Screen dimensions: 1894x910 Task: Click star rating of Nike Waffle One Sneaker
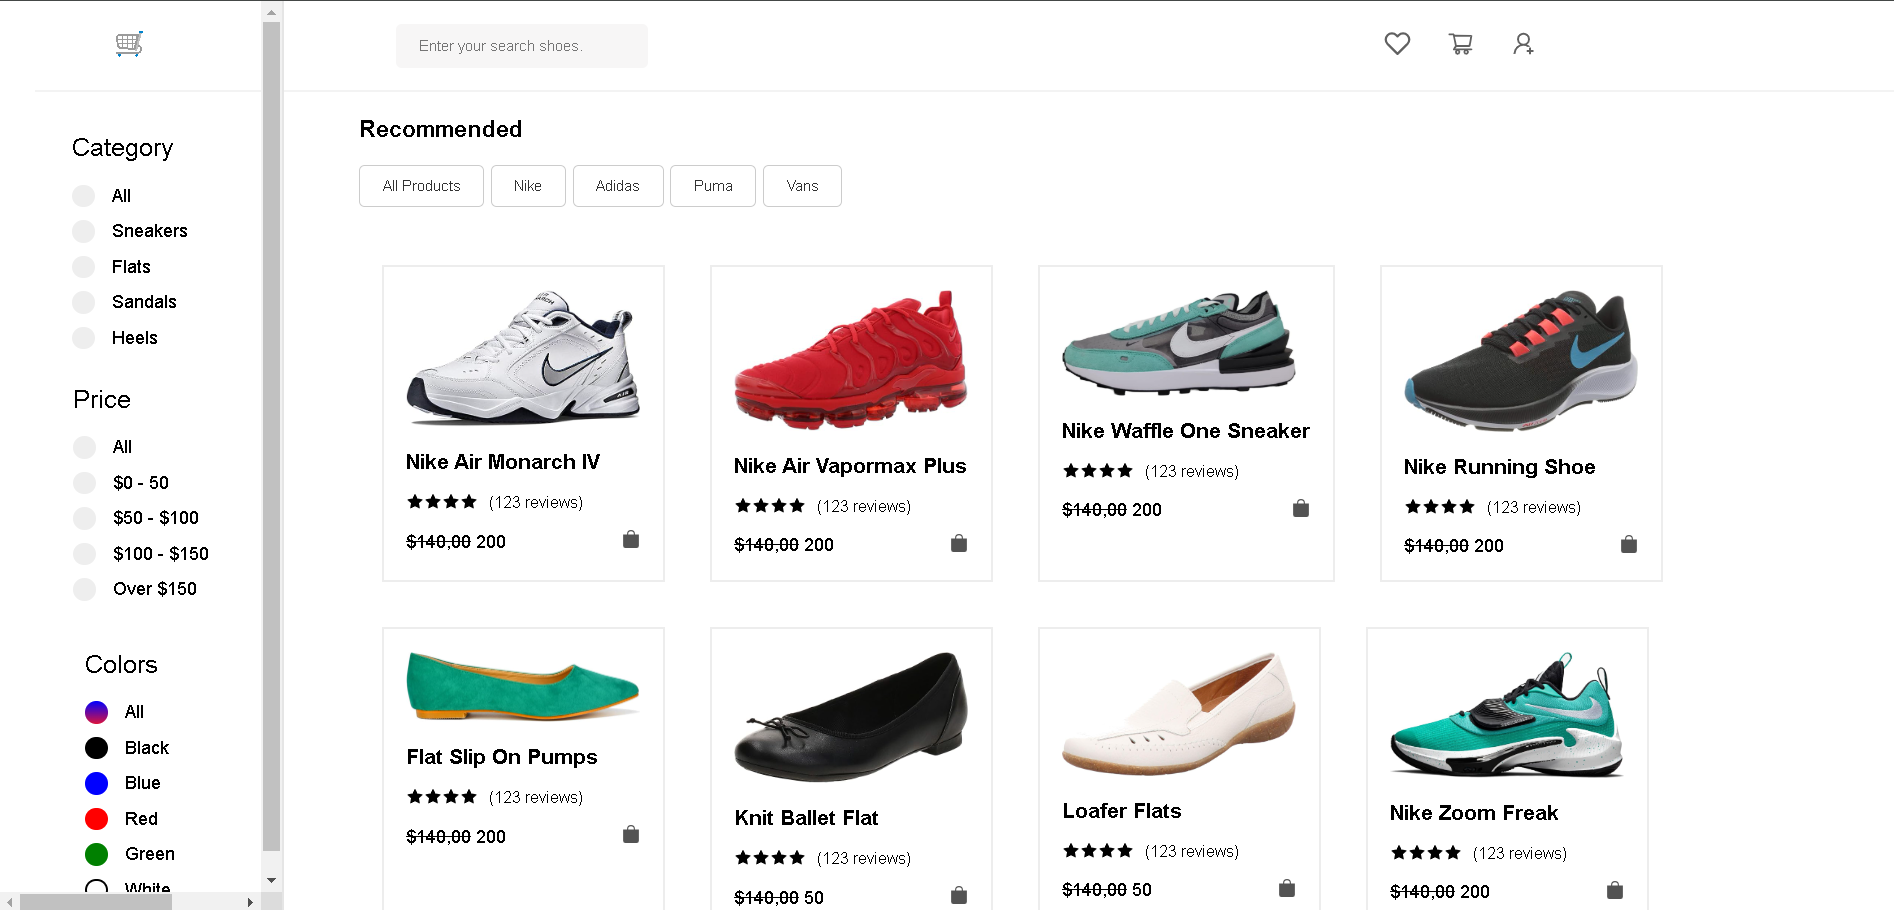tap(1097, 471)
